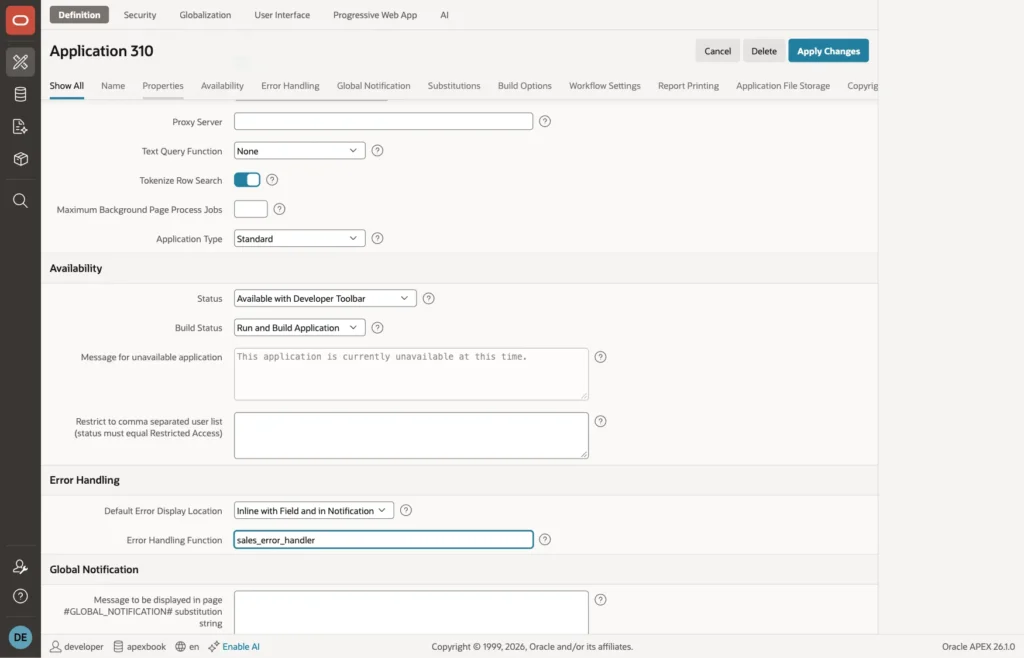Select Availability section tab
1024x658 pixels.
coord(222,86)
